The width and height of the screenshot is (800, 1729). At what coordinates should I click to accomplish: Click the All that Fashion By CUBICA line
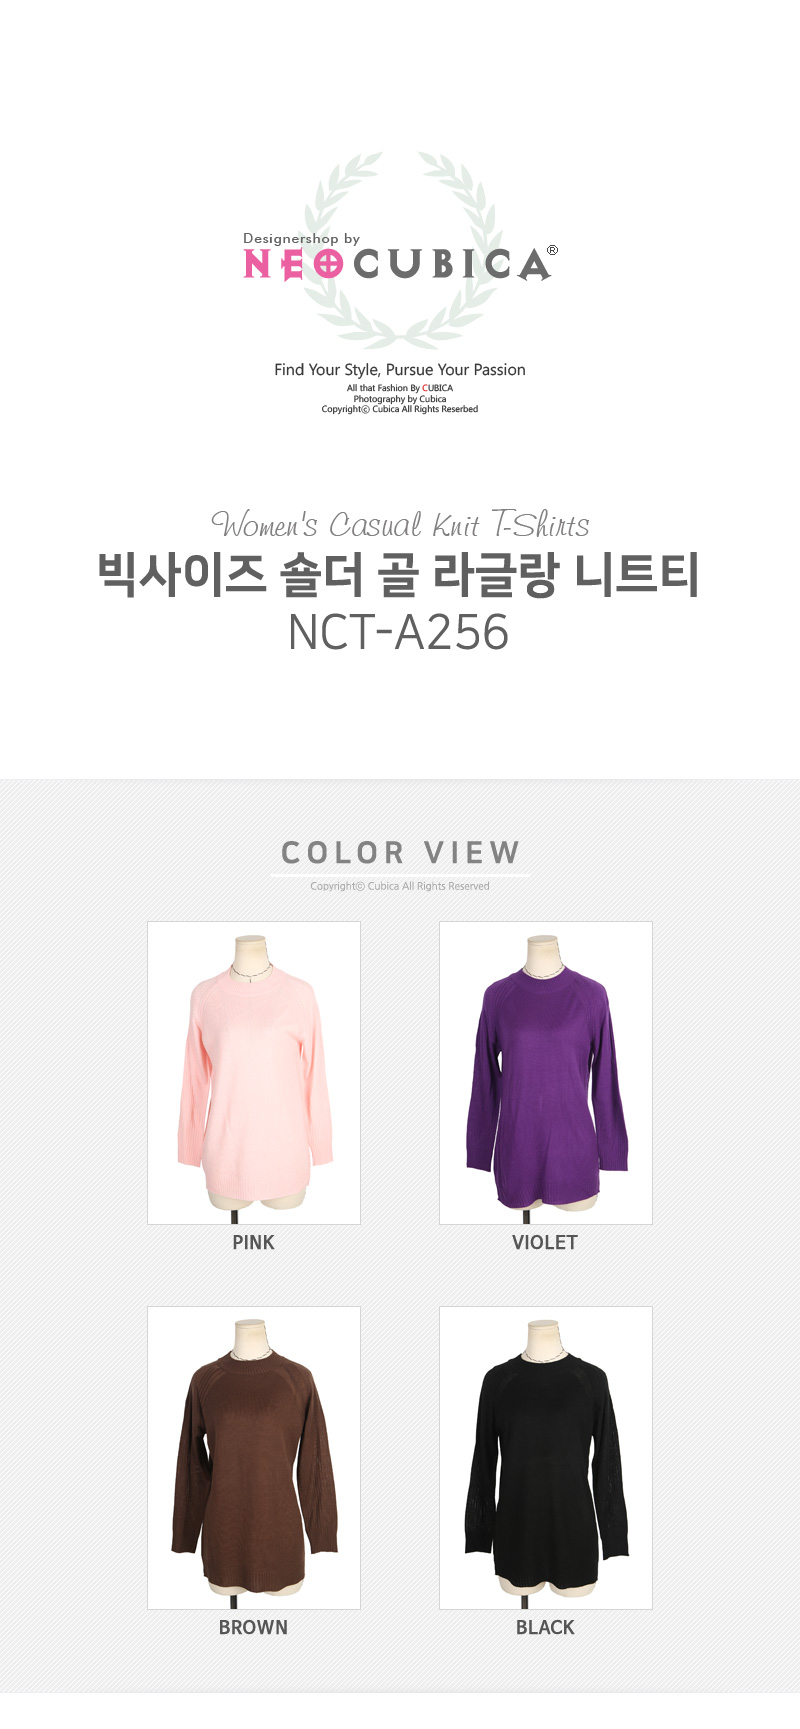(400, 388)
